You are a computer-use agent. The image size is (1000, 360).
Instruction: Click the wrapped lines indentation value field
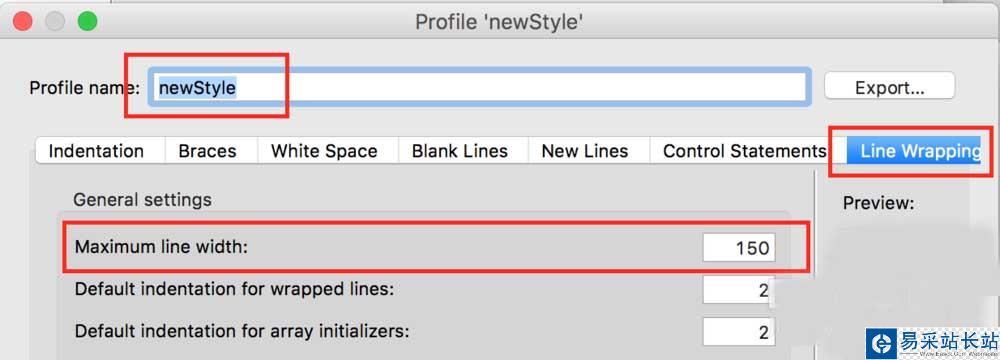[739, 290]
